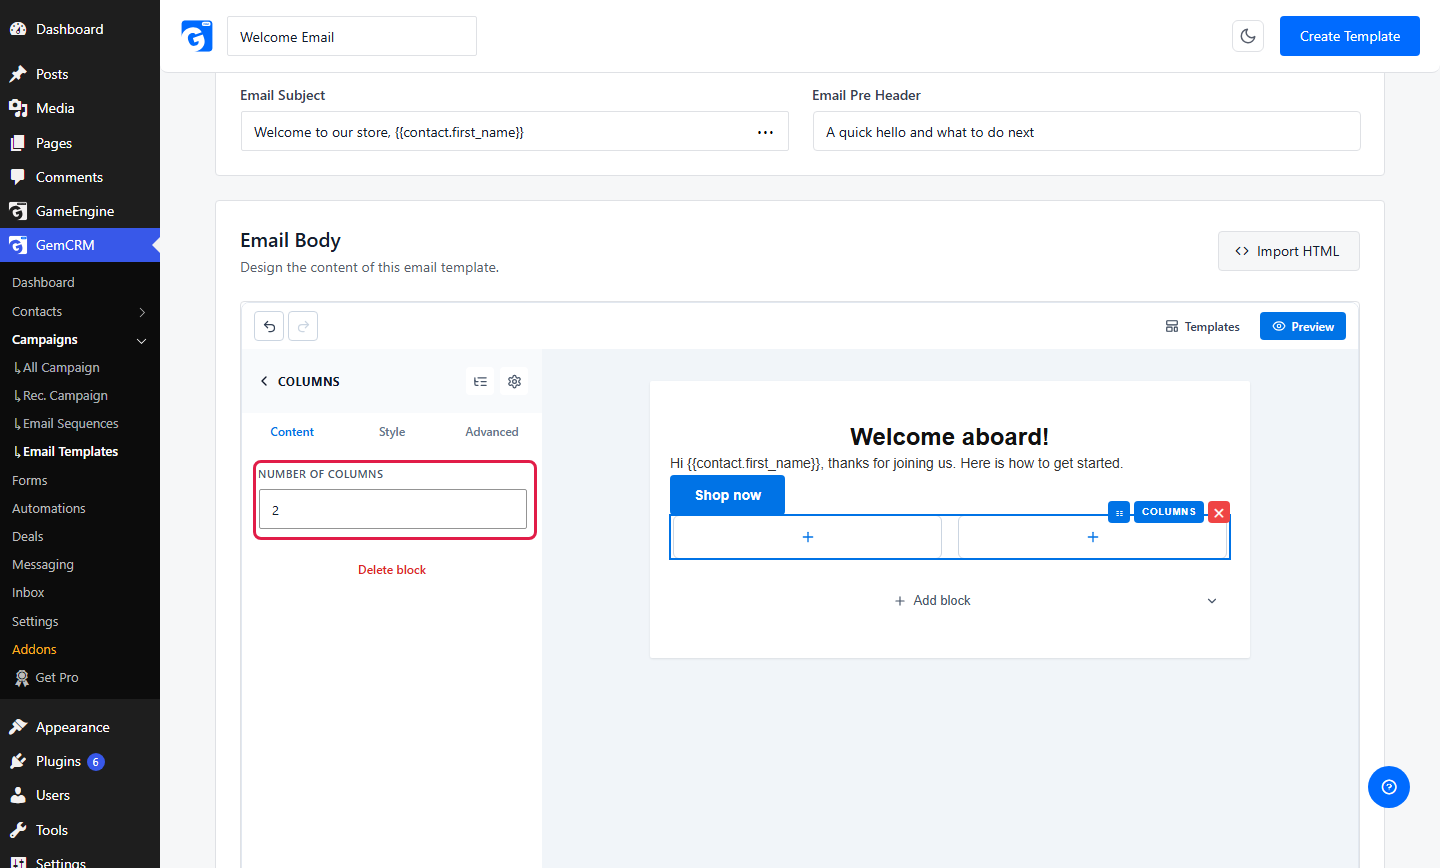This screenshot has width=1440, height=868.
Task: Expand the Contacts submenu arrow
Action: [x=142, y=312]
